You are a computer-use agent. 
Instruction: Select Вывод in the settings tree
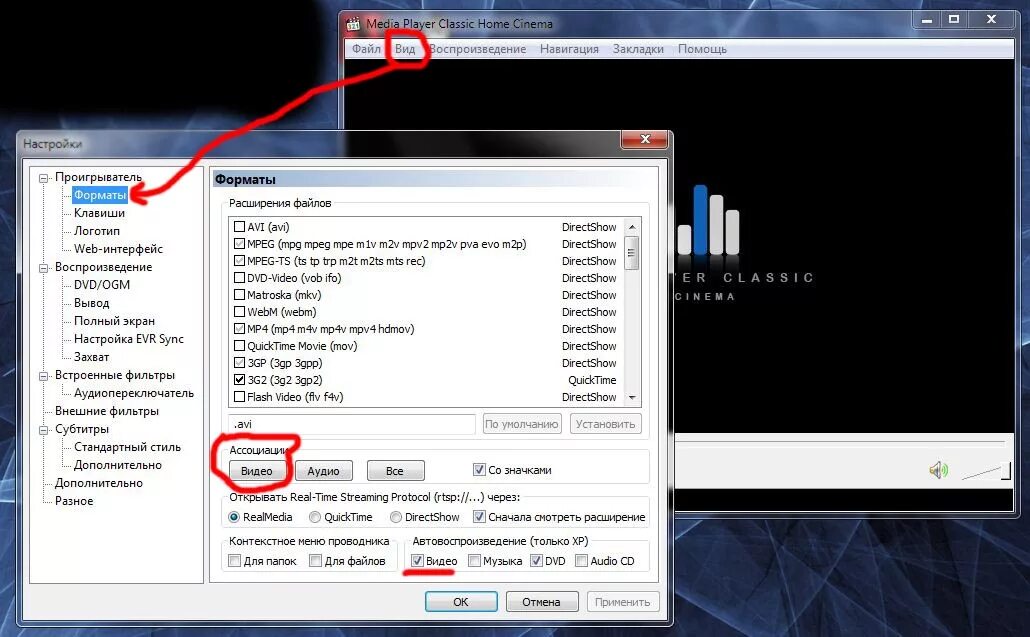91,303
